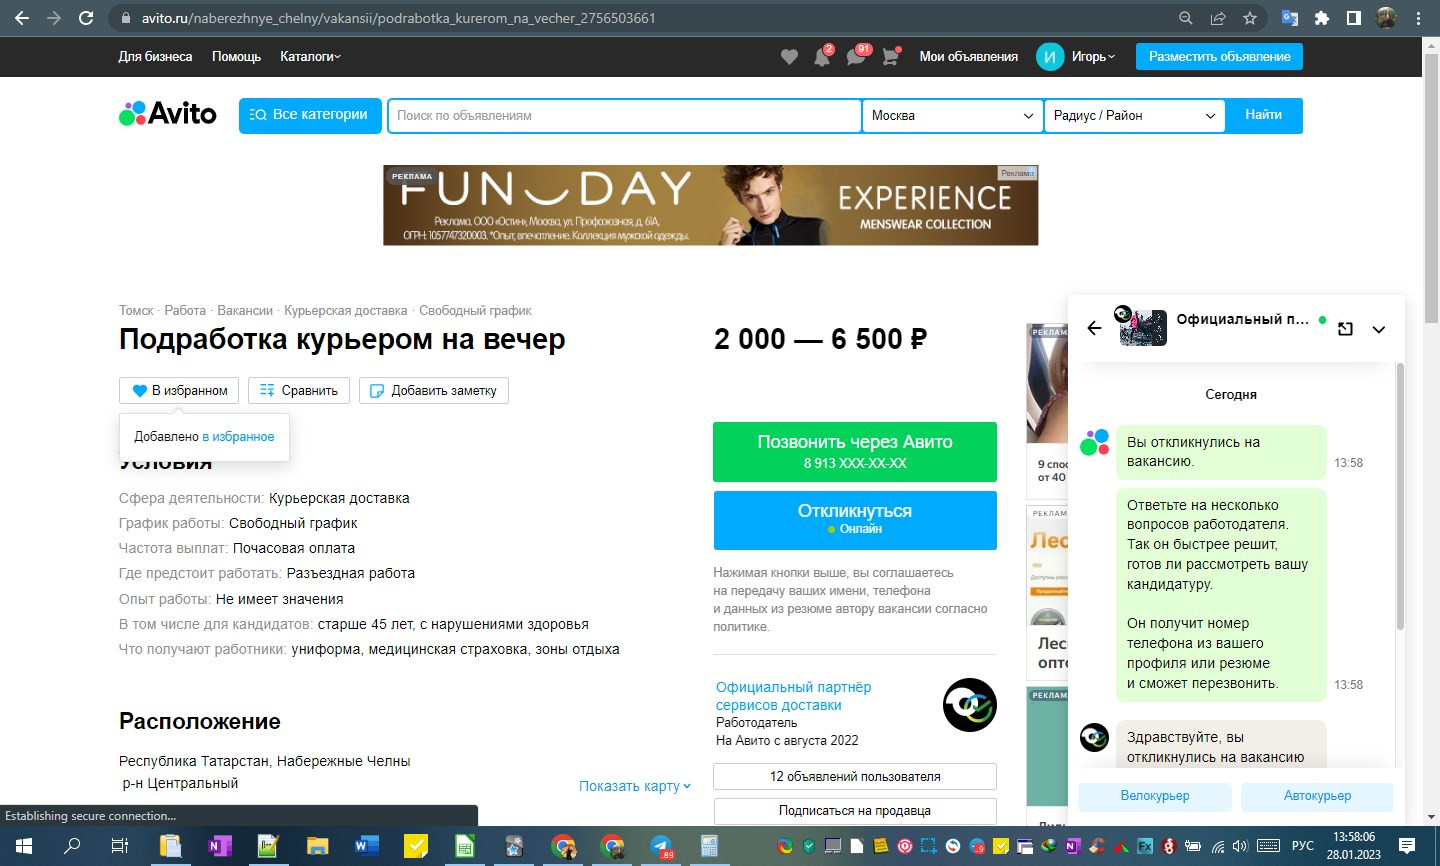This screenshot has height=866, width=1440.
Task: Open 'Официальный партнёр сервисов доставки' employer link
Action: click(x=793, y=696)
